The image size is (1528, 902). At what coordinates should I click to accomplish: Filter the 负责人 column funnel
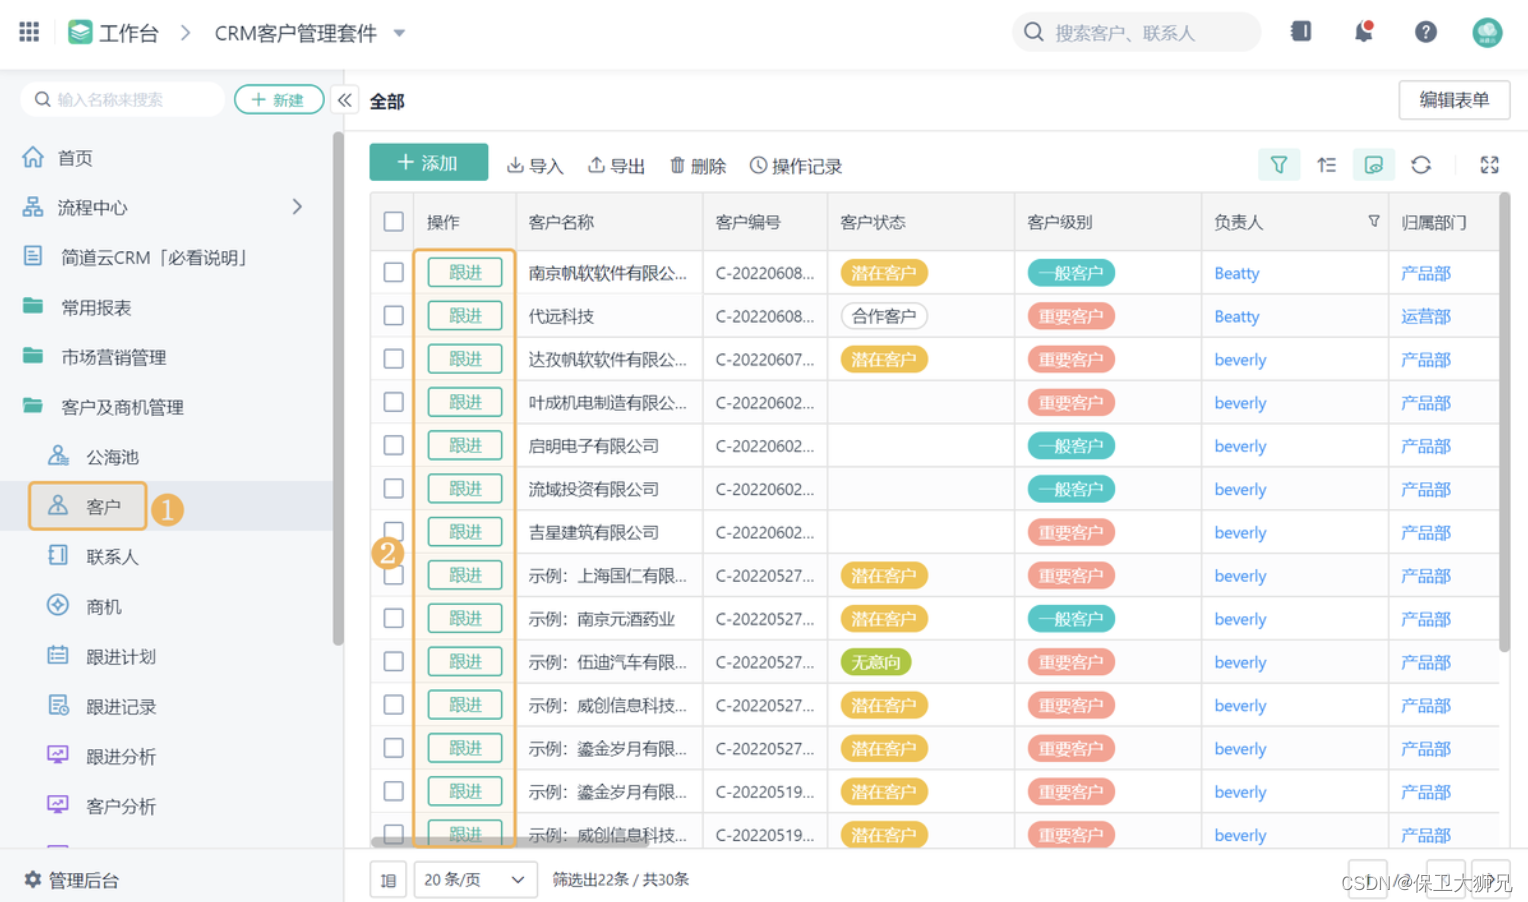tap(1374, 221)
